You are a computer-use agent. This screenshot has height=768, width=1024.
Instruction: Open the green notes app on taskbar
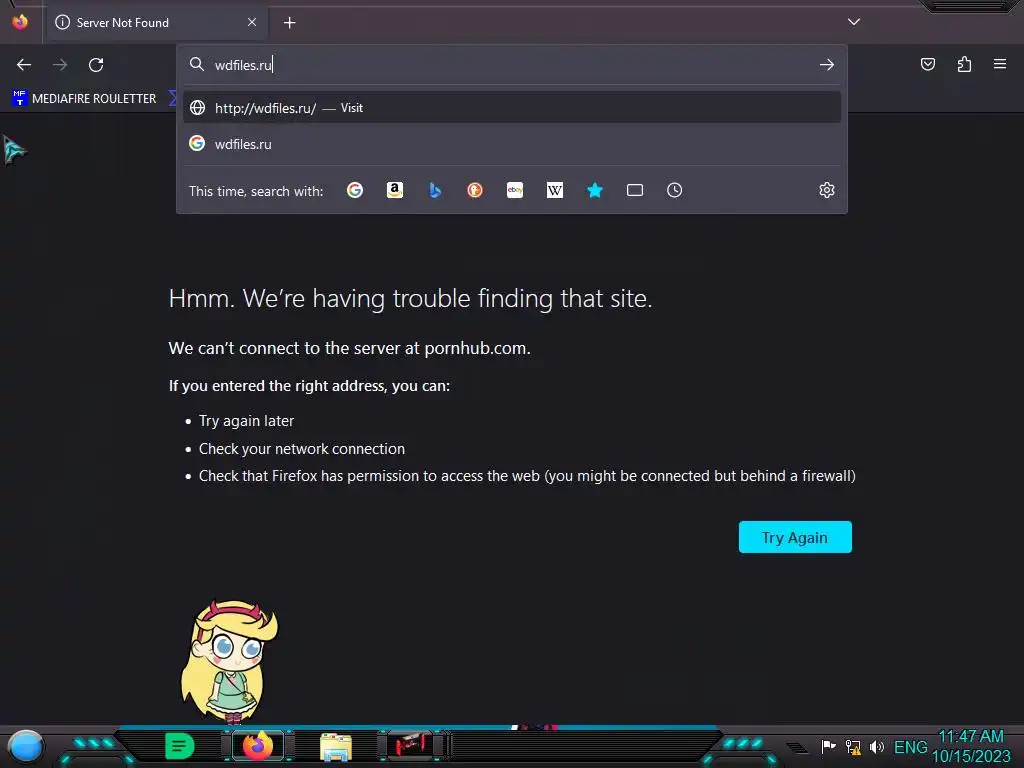coord(179,746)
